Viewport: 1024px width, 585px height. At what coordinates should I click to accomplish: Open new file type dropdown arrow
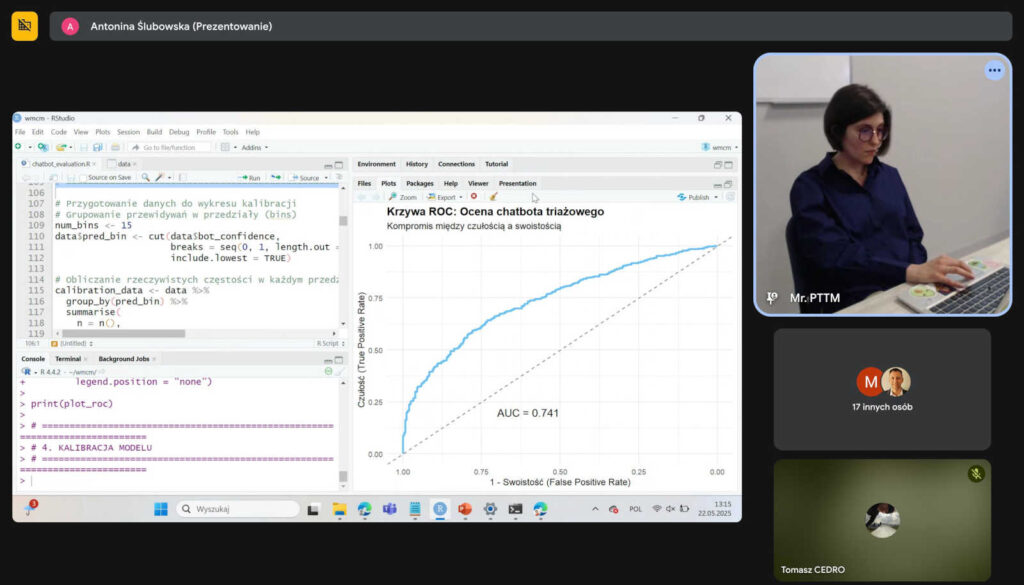tap(30, 148)
